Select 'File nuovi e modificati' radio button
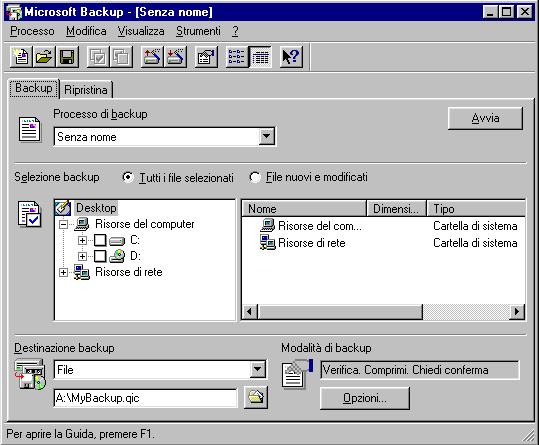 (x=255, y=177)
